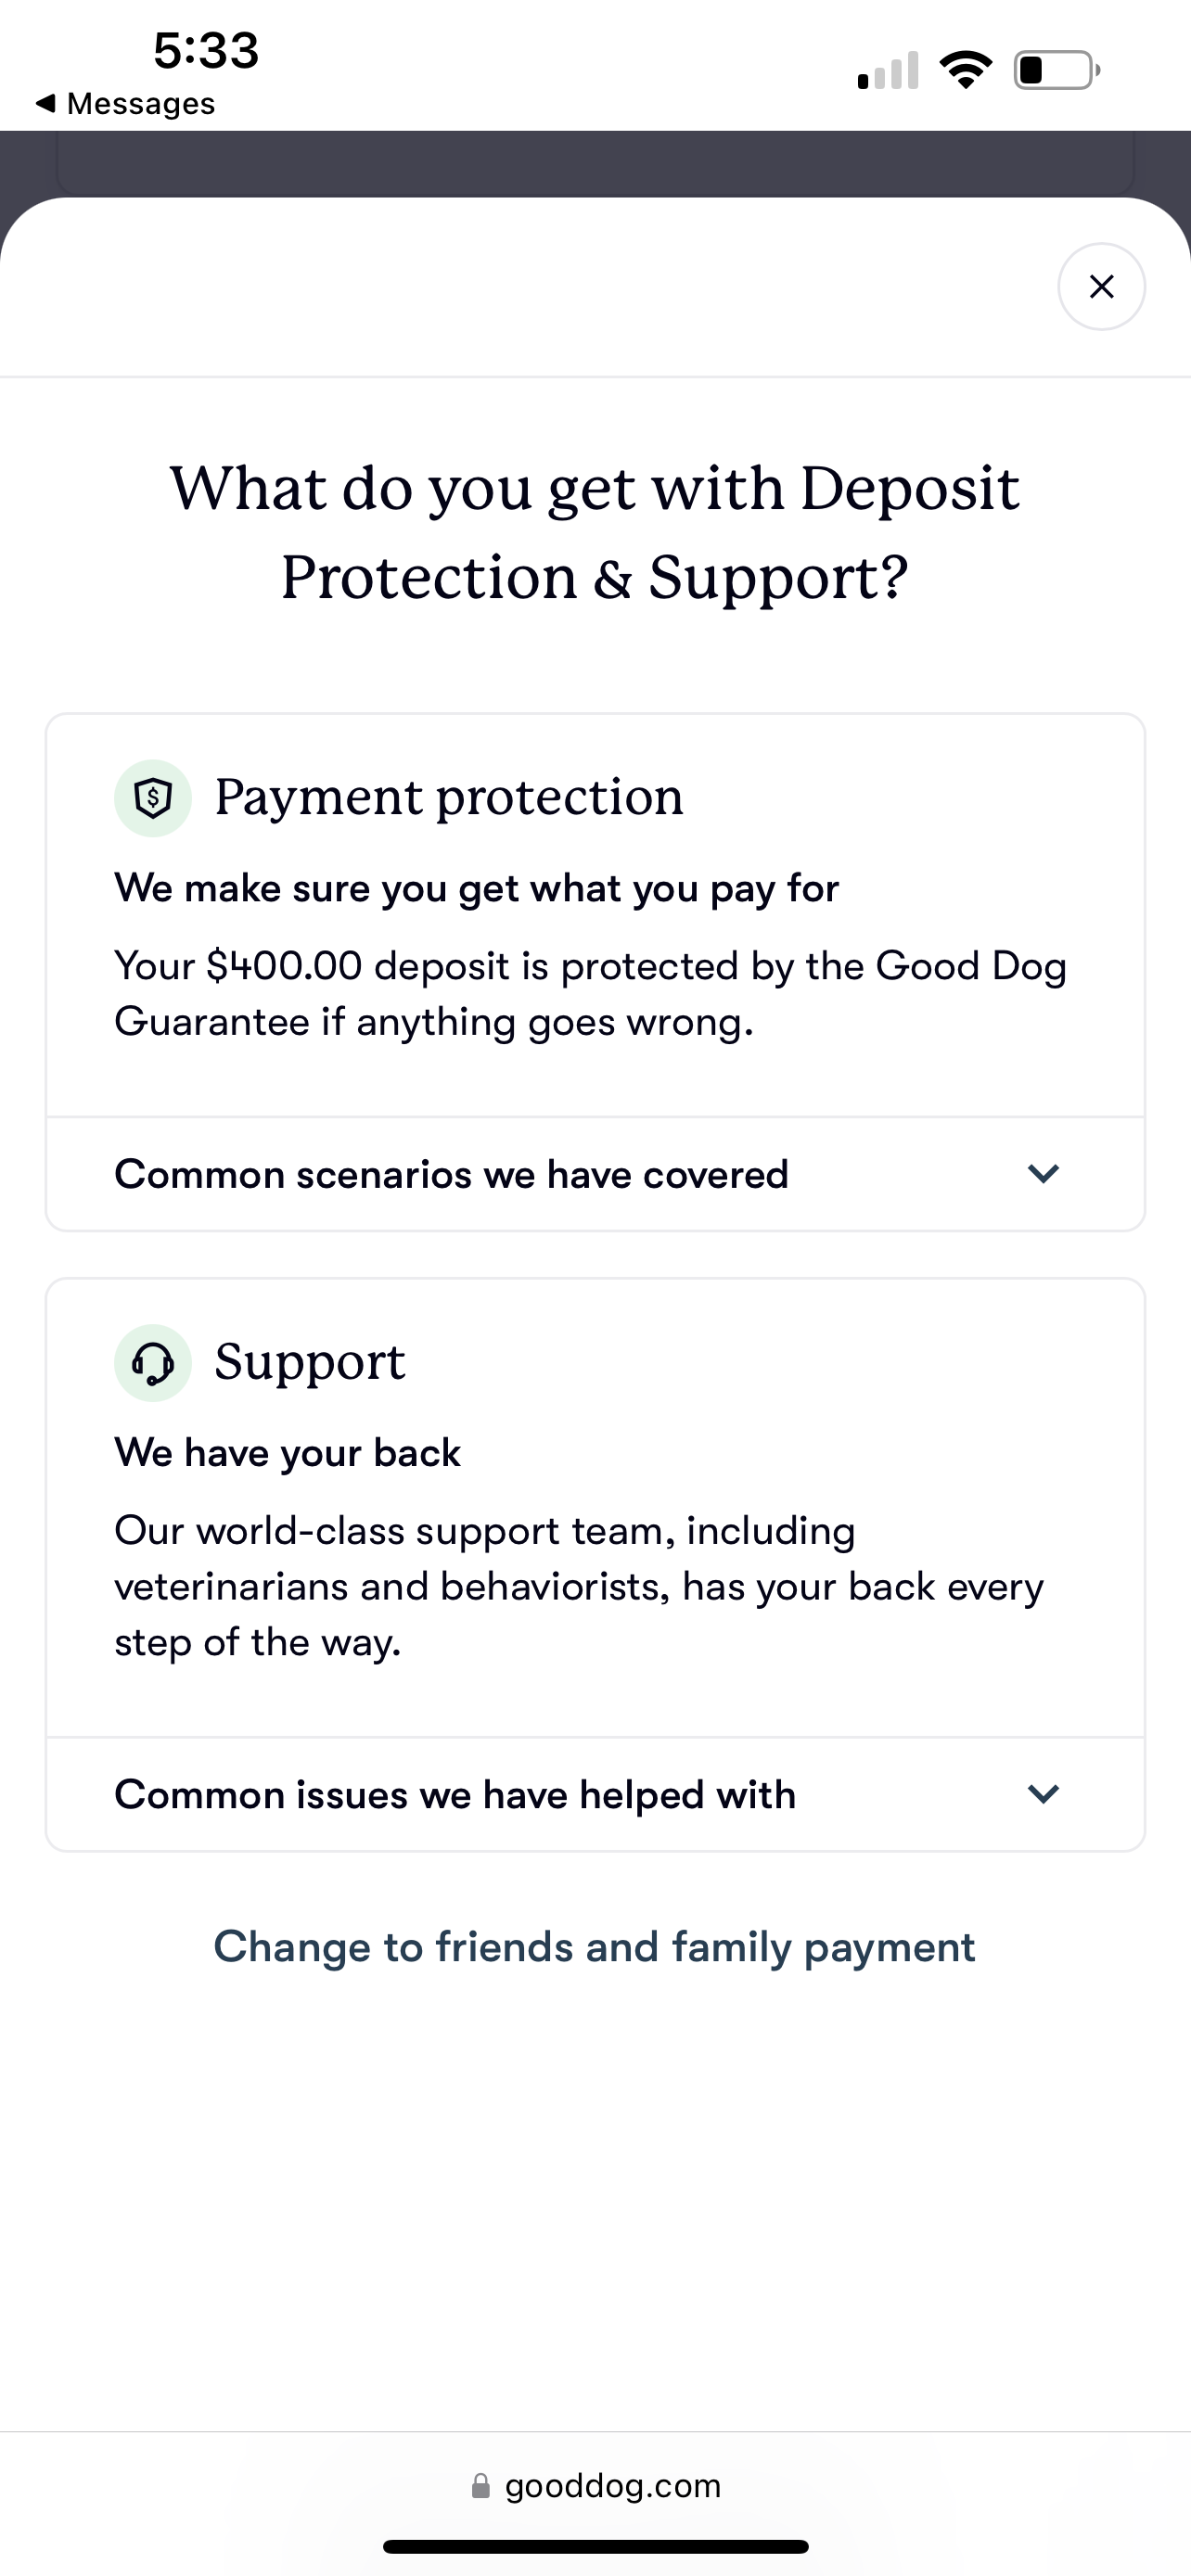This screenshot has height=2576, width=1191.
Task: Tap the lock icon next to gooddog.com
Action: [x=481, y=2486]
